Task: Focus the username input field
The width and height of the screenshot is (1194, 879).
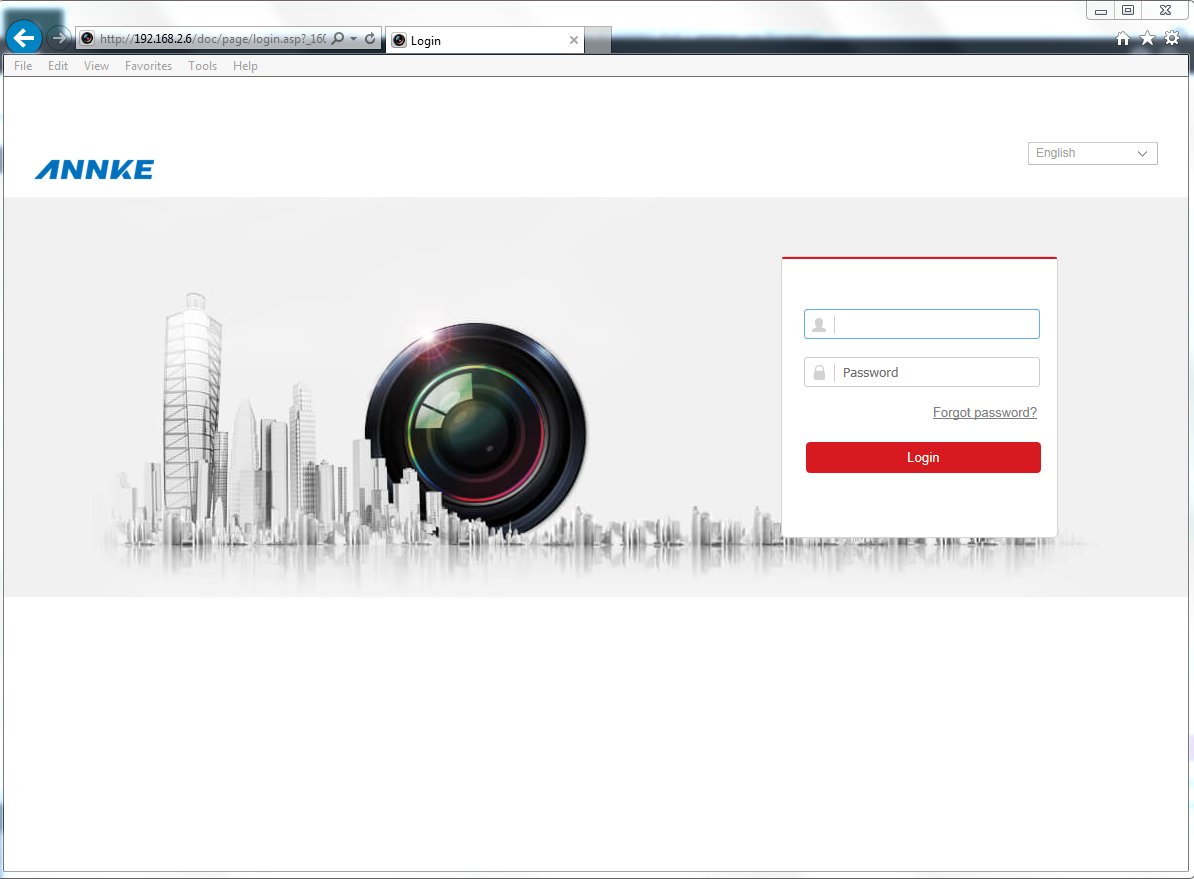Action: 935,324
